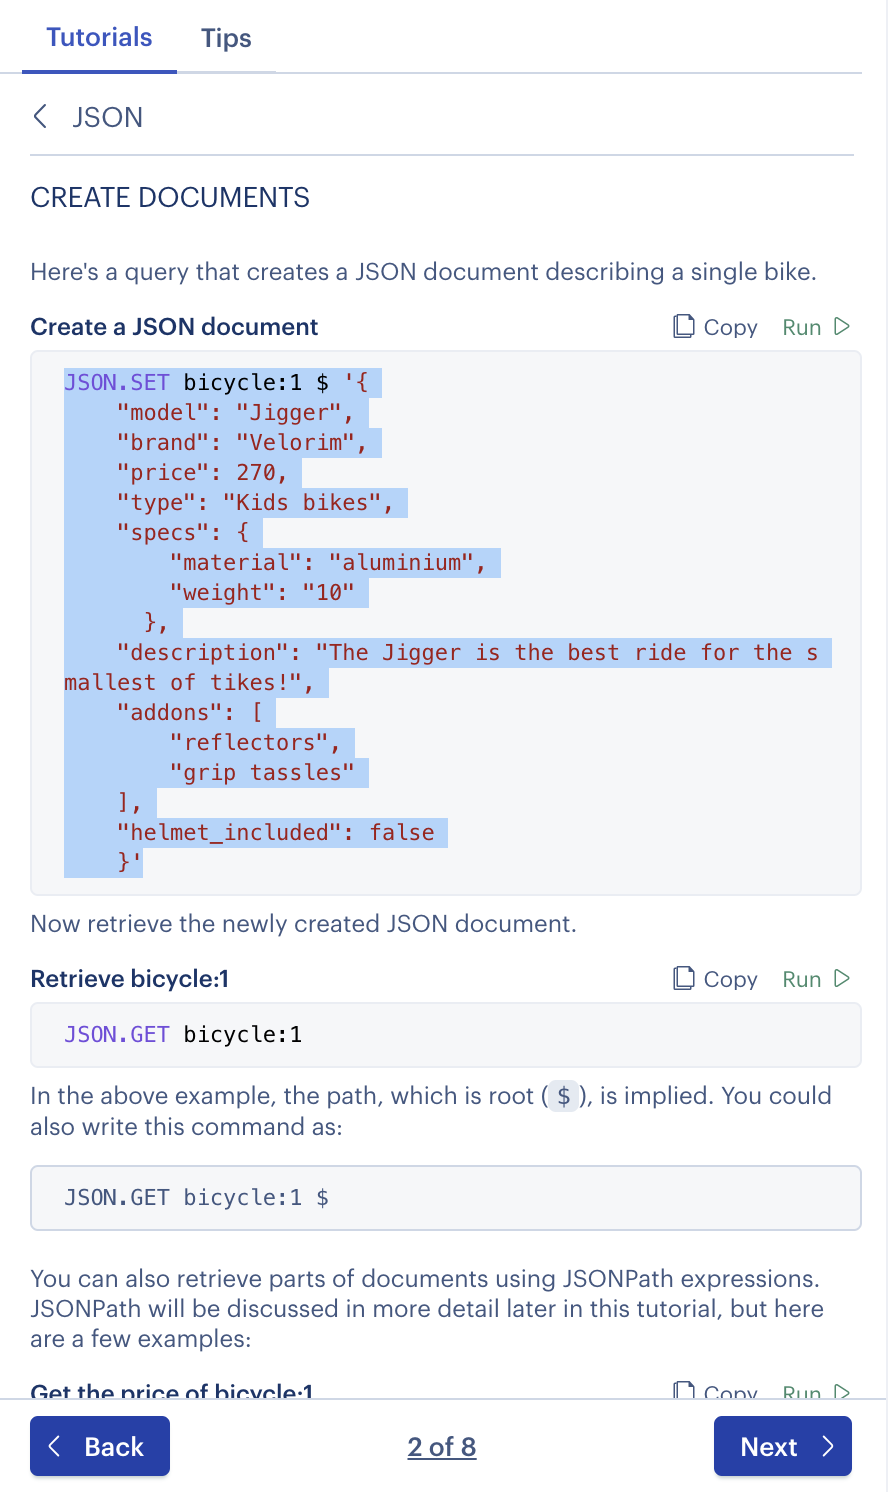Click the Run play icon for Create a JSON document
The height and width of the screenshot is (1492, 888).
click(843, 326)
